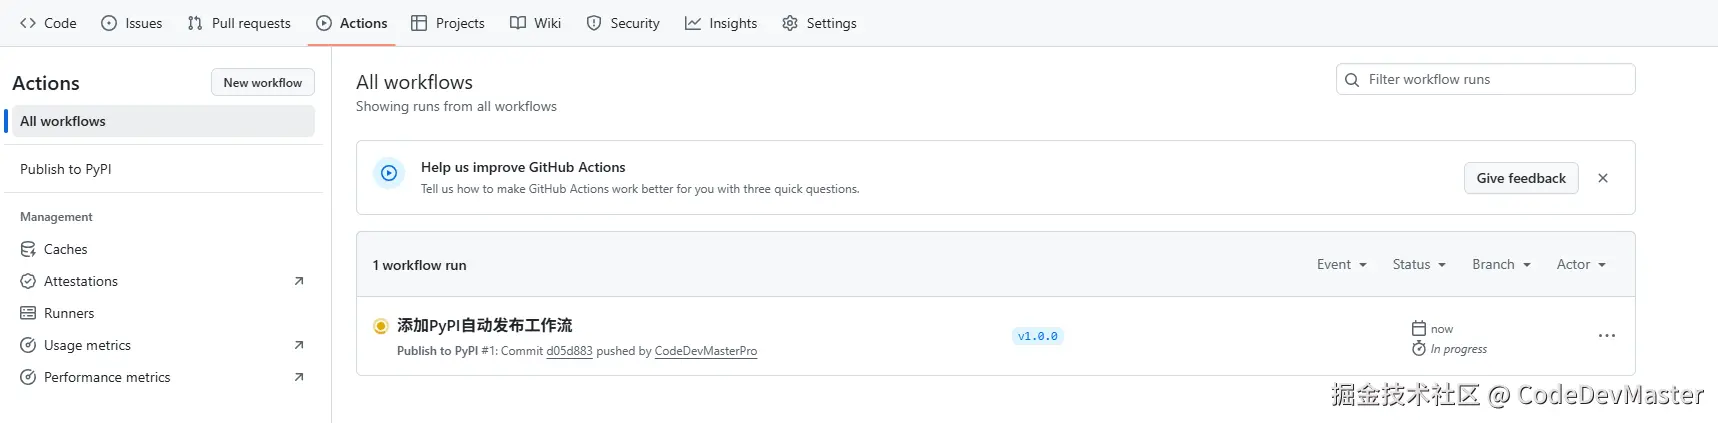
Task: Click the play icon in the feedback banner
Action: (x=389, y=173)
